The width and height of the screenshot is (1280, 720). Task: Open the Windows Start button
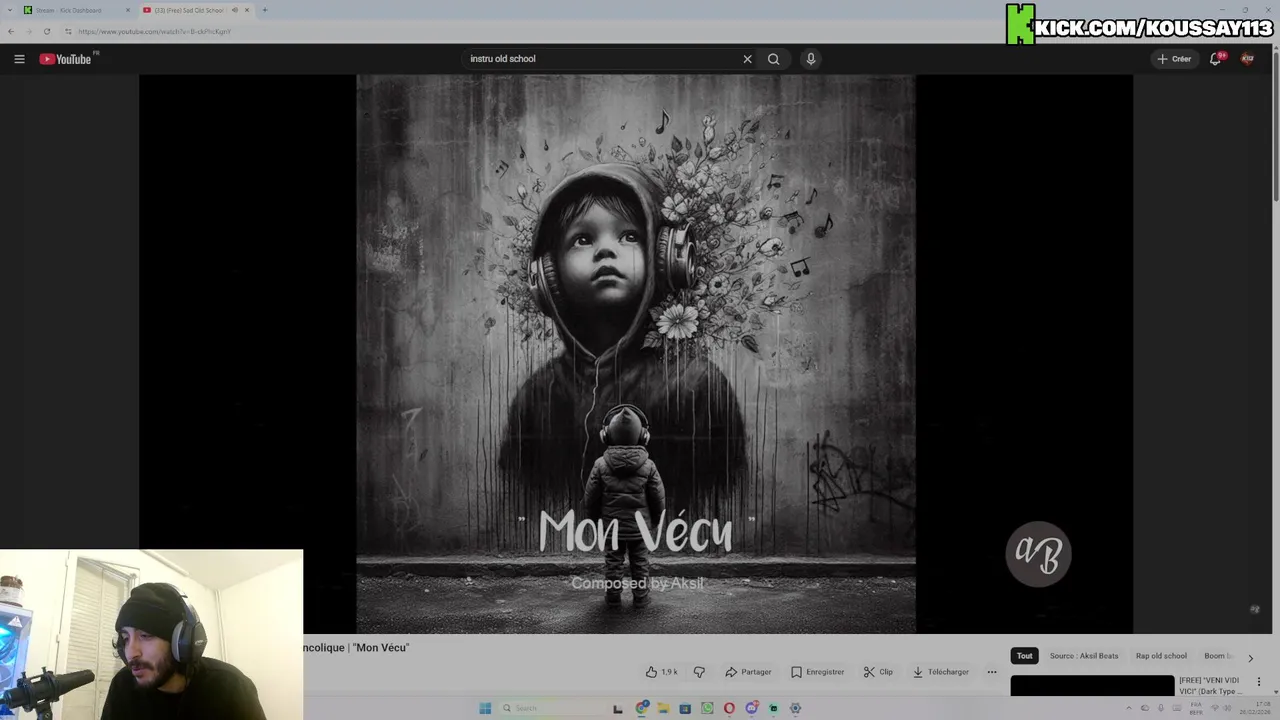click(x=485, y=708)
